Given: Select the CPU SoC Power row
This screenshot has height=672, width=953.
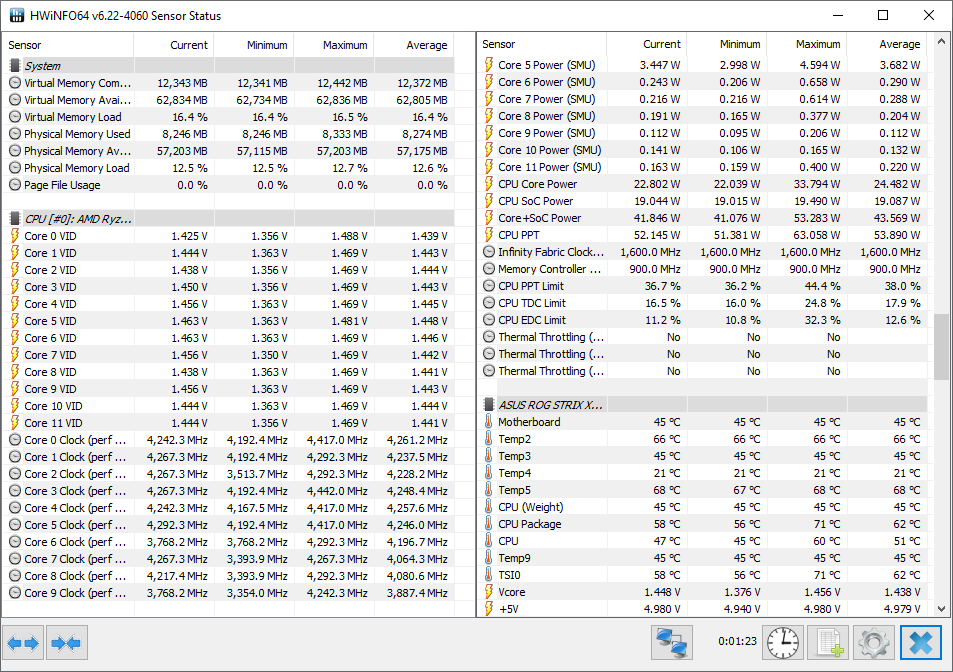Looking at the screenshot, I should (703, 201).
